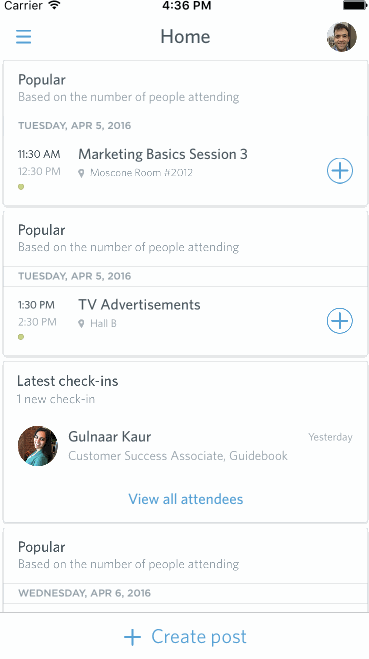Select Gulnaar Kaur's name in check-ins
Image resolution: width=369 pixels, height=659 pixels.
(x=110, y=437)
